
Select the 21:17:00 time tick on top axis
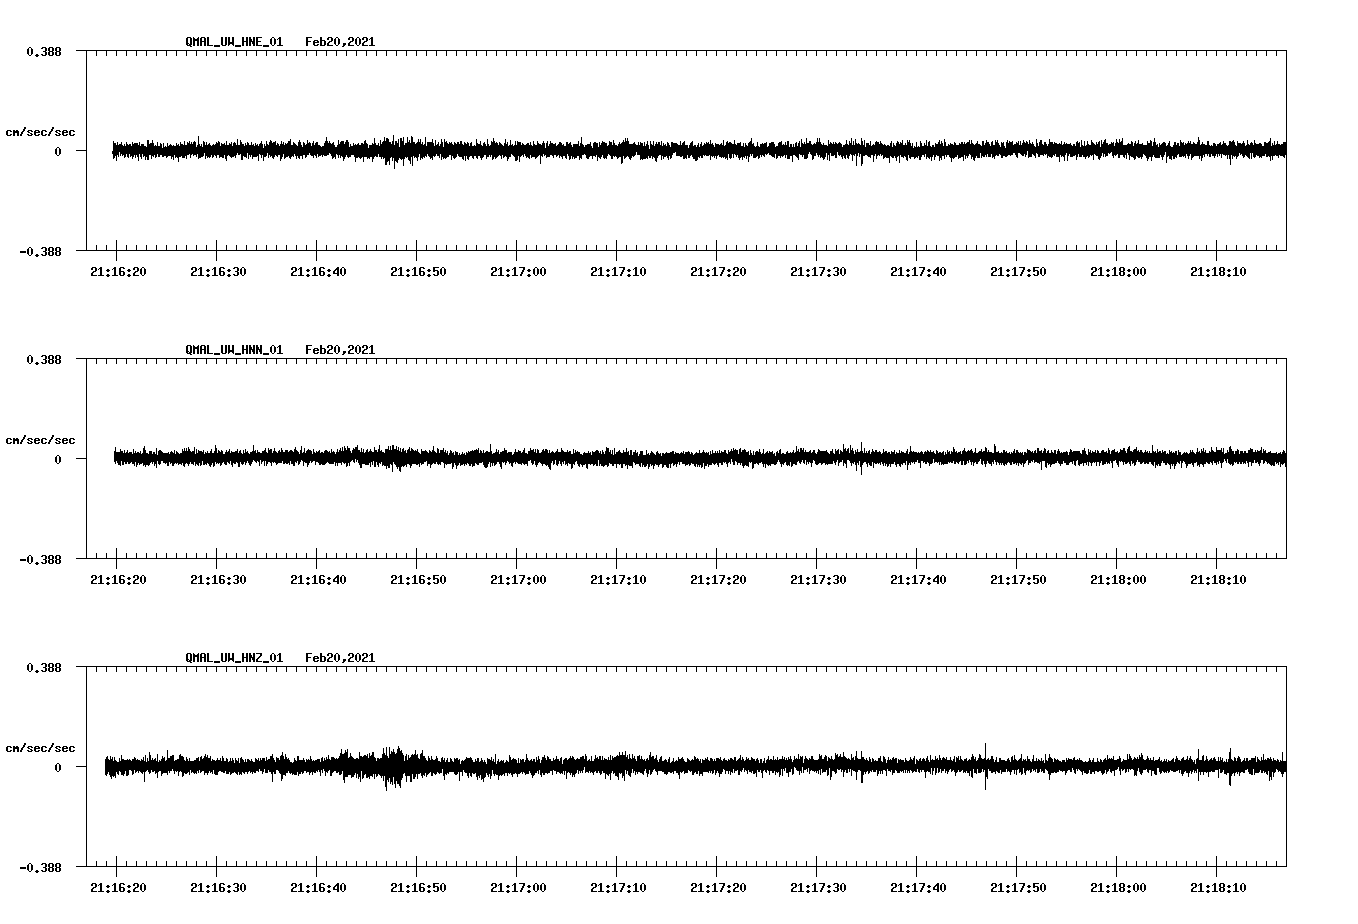coord(518,270)
